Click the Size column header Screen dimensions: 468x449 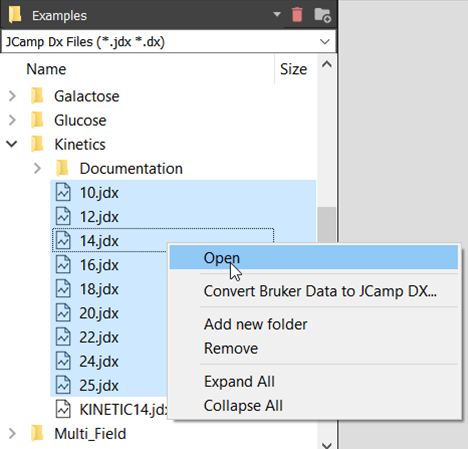pyautogui.click(x=293, y=69)
